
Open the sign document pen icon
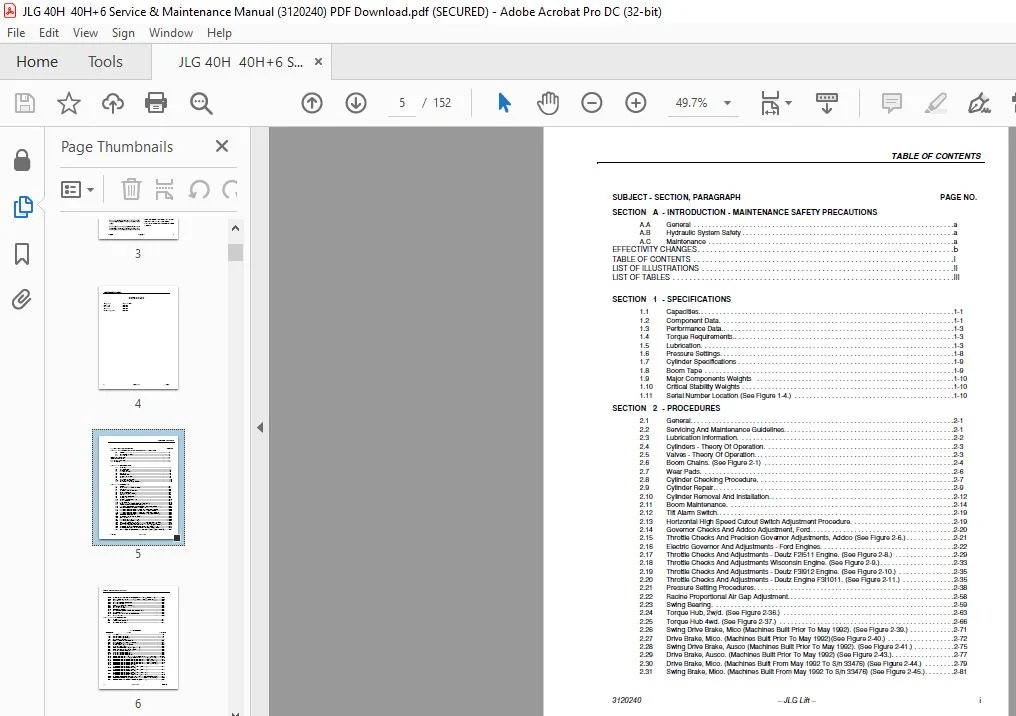tap(979, 103)
